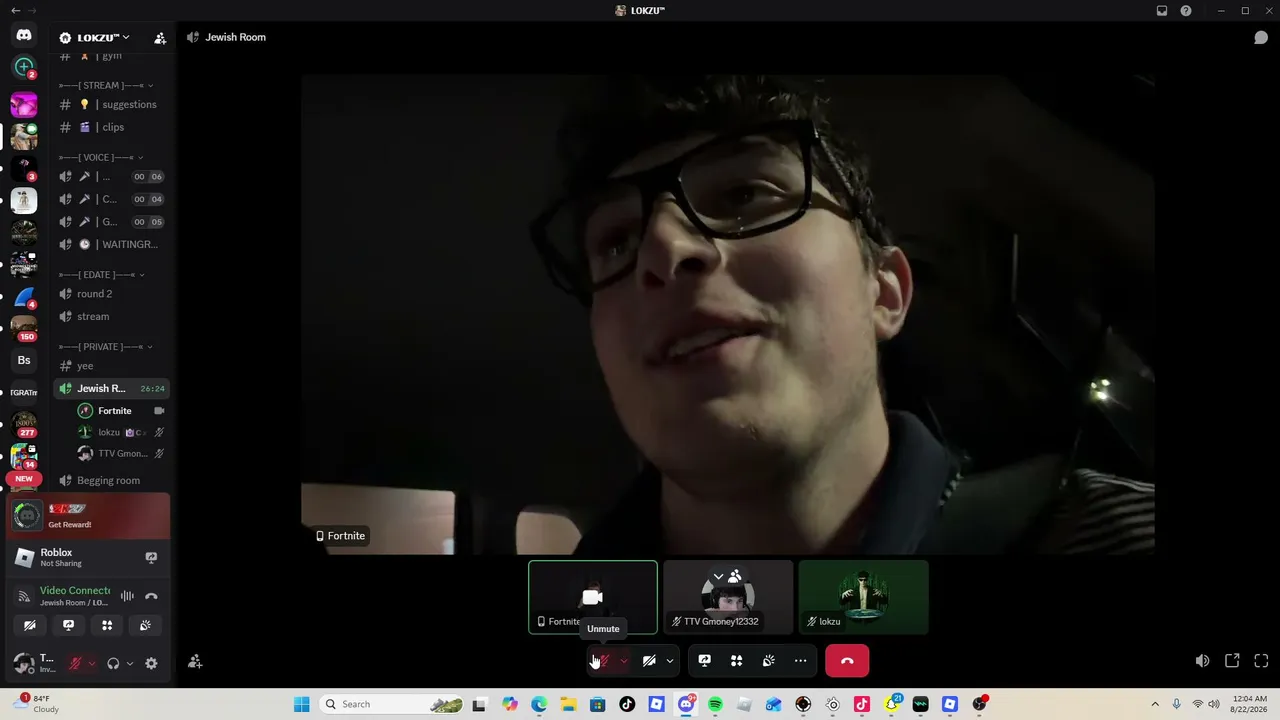This screenshot has width=1280, height=720.
Task: Open the Bs server
Action: [24, 360]
